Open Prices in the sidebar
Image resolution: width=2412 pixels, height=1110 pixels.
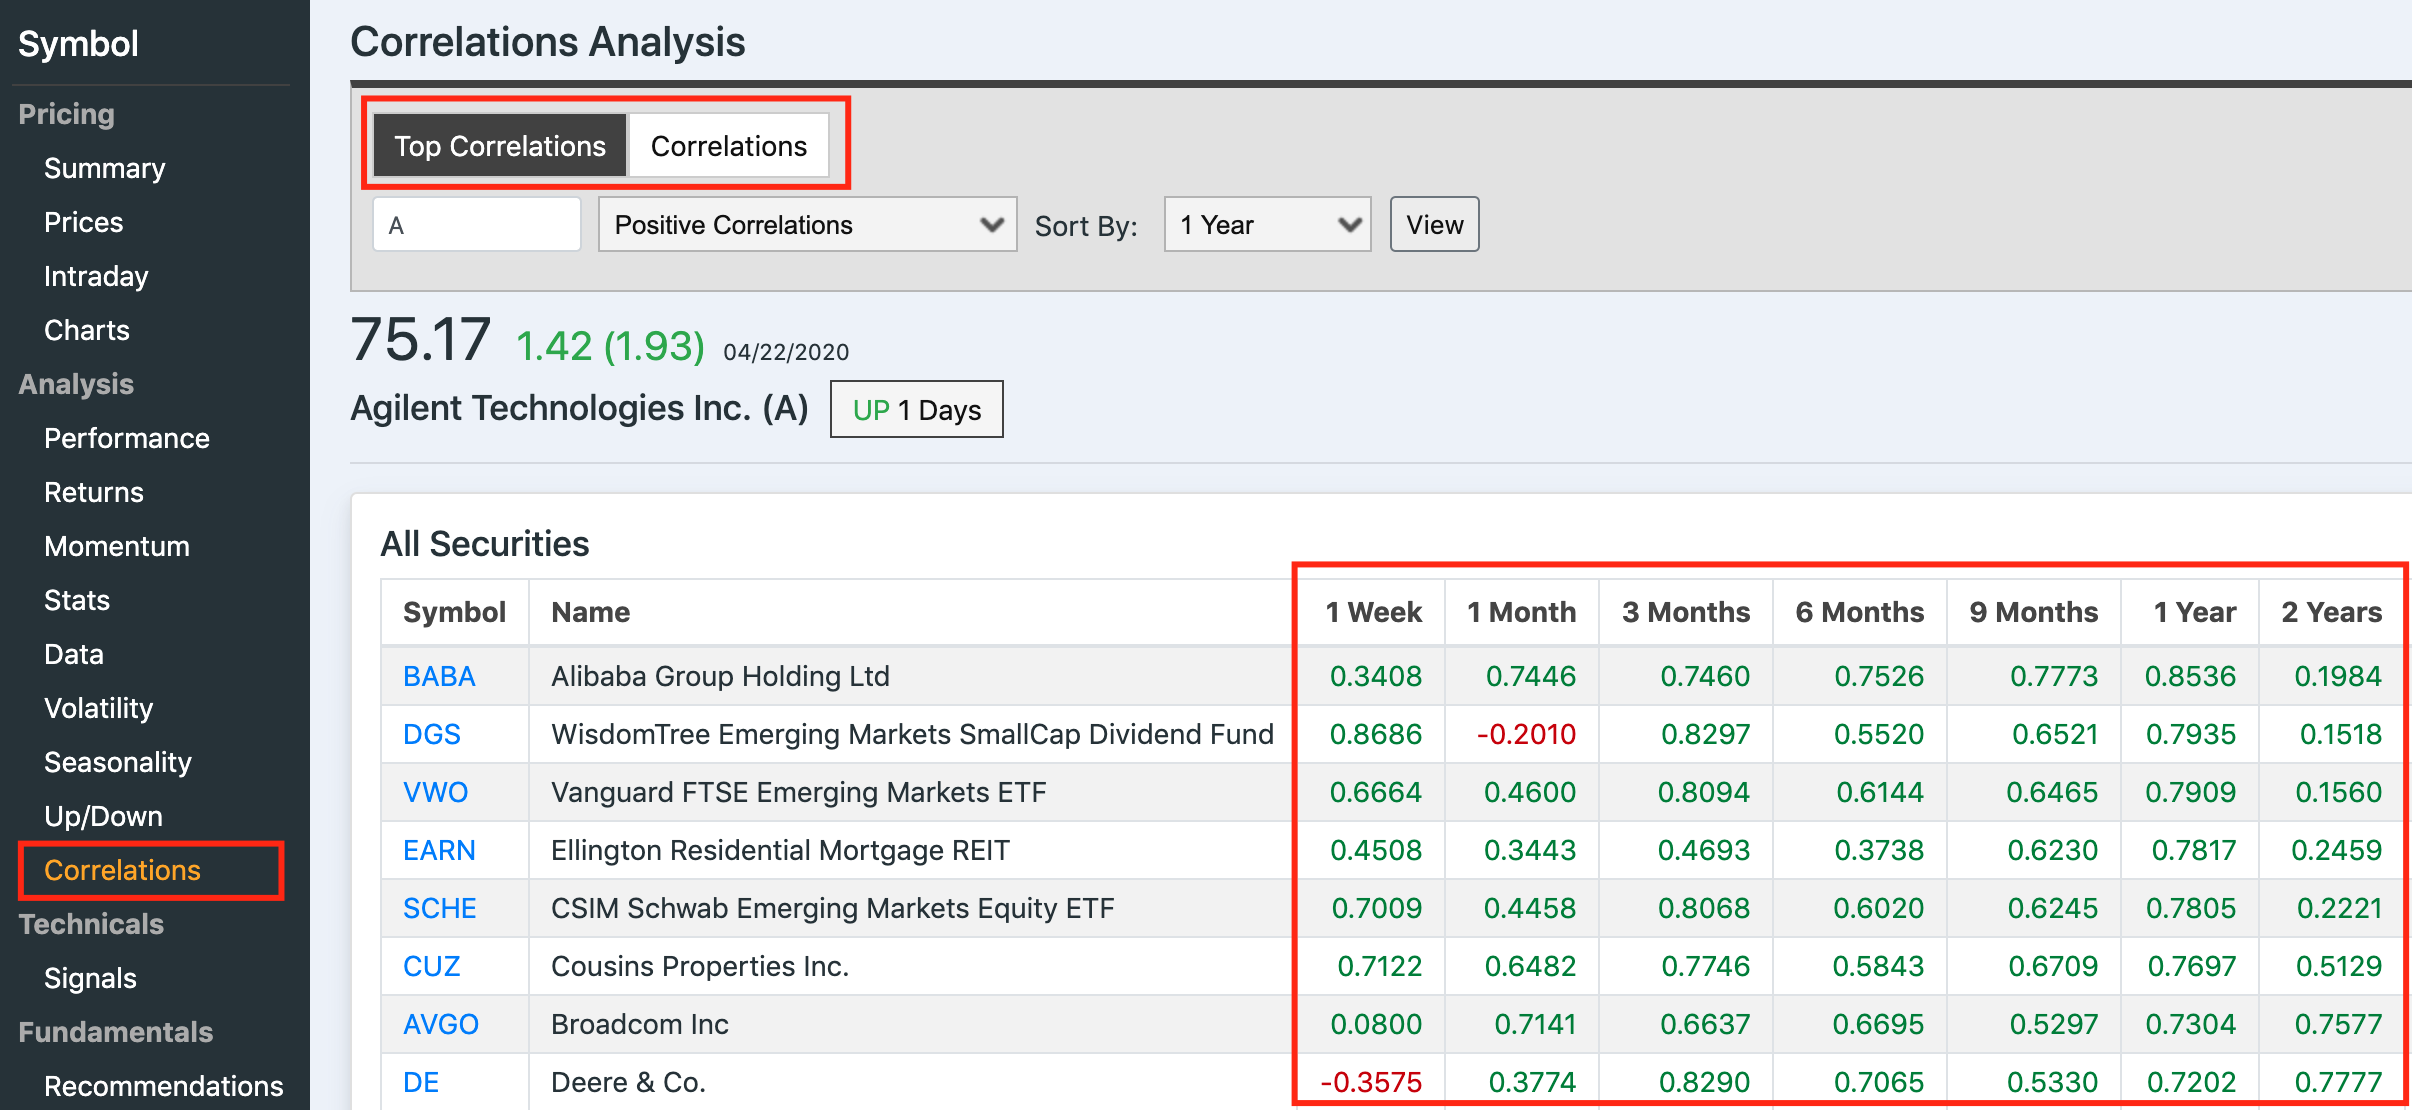point(84,222)
